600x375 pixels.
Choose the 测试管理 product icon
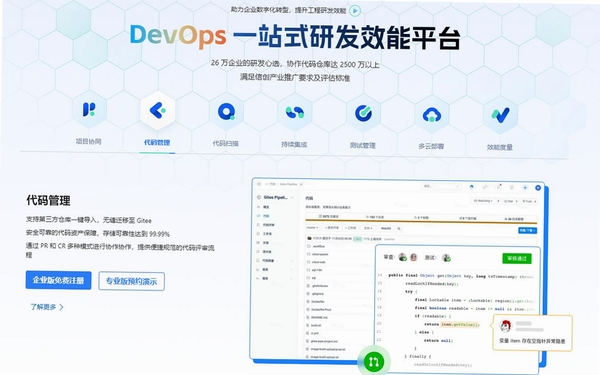click(363, 113)
